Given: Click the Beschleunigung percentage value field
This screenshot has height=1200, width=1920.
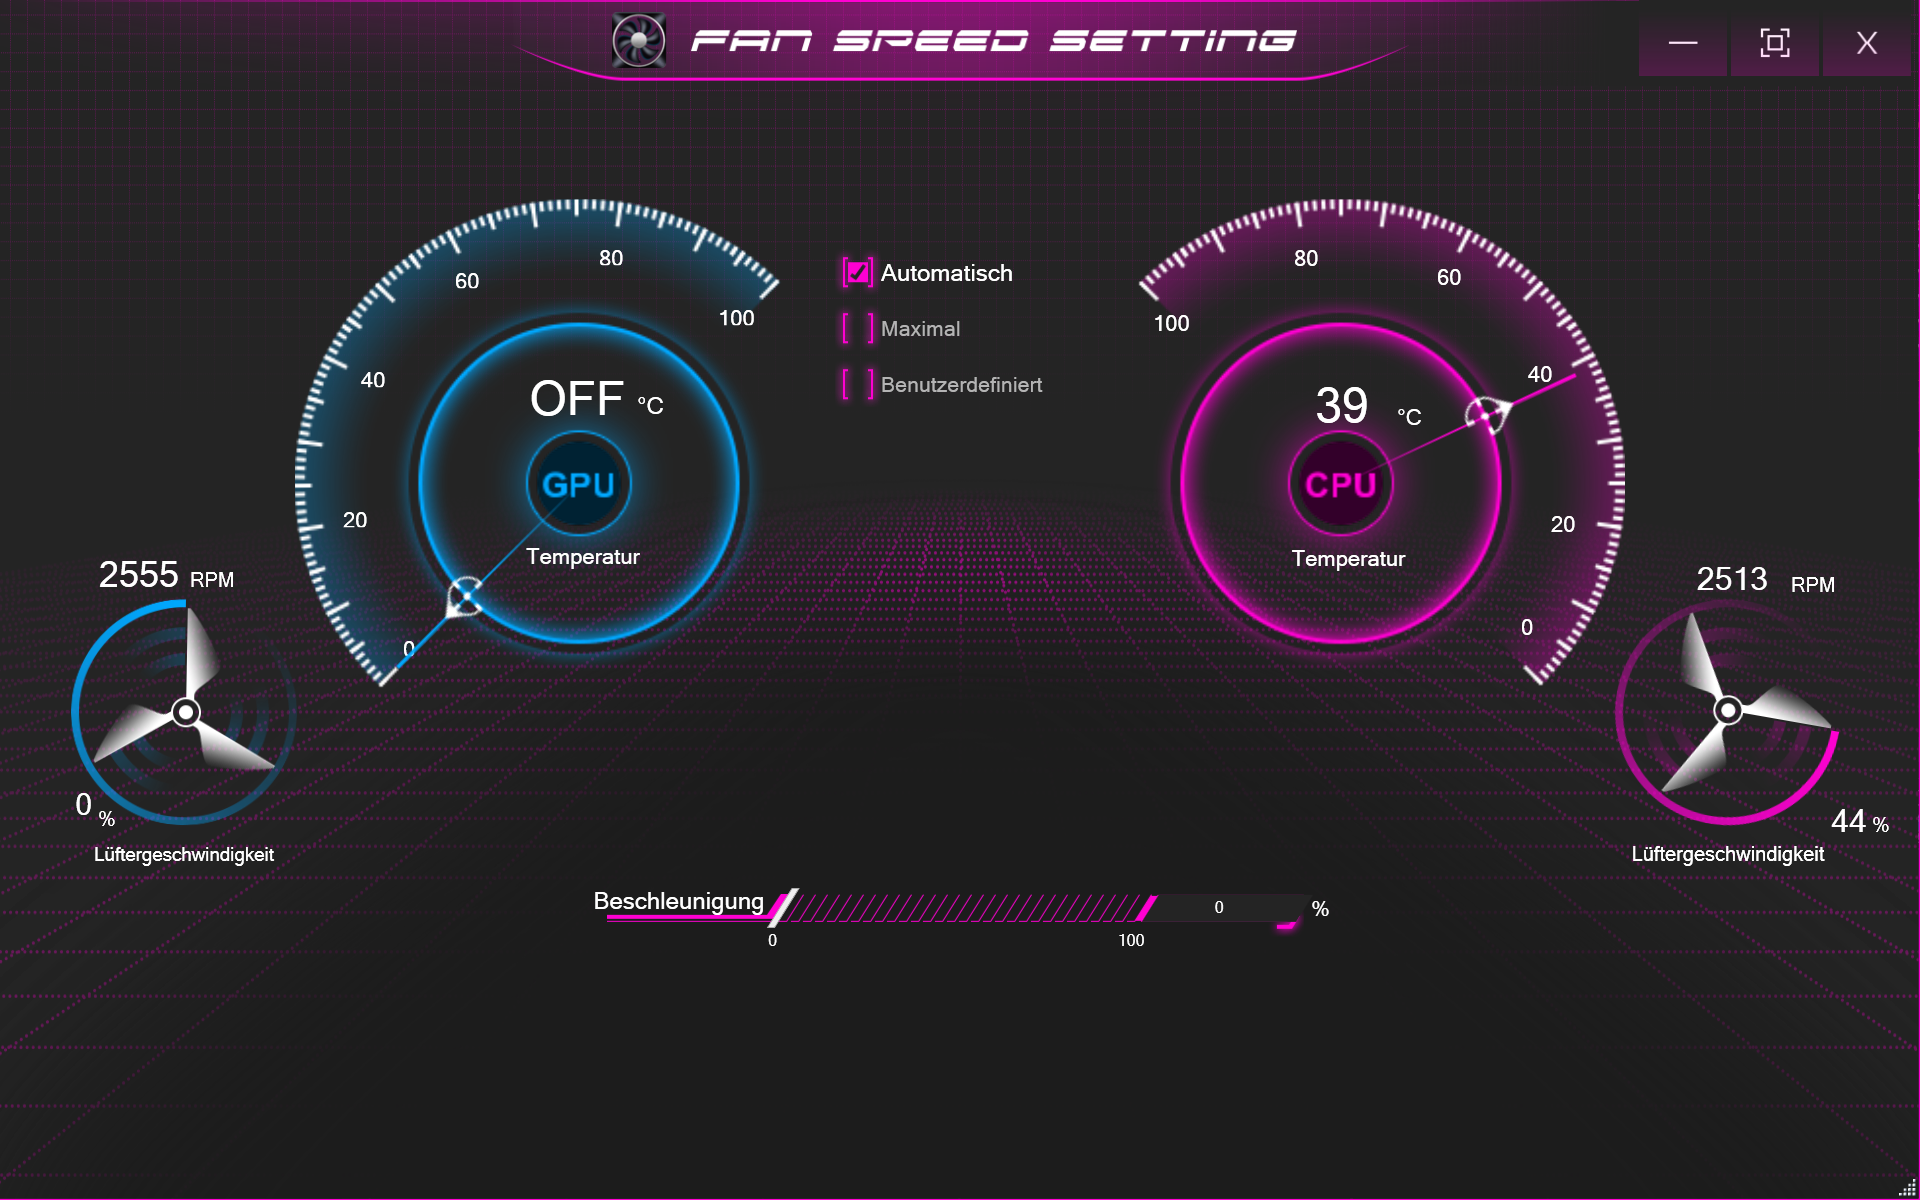Looking at the screenshot, I should tap(1219, 907).
